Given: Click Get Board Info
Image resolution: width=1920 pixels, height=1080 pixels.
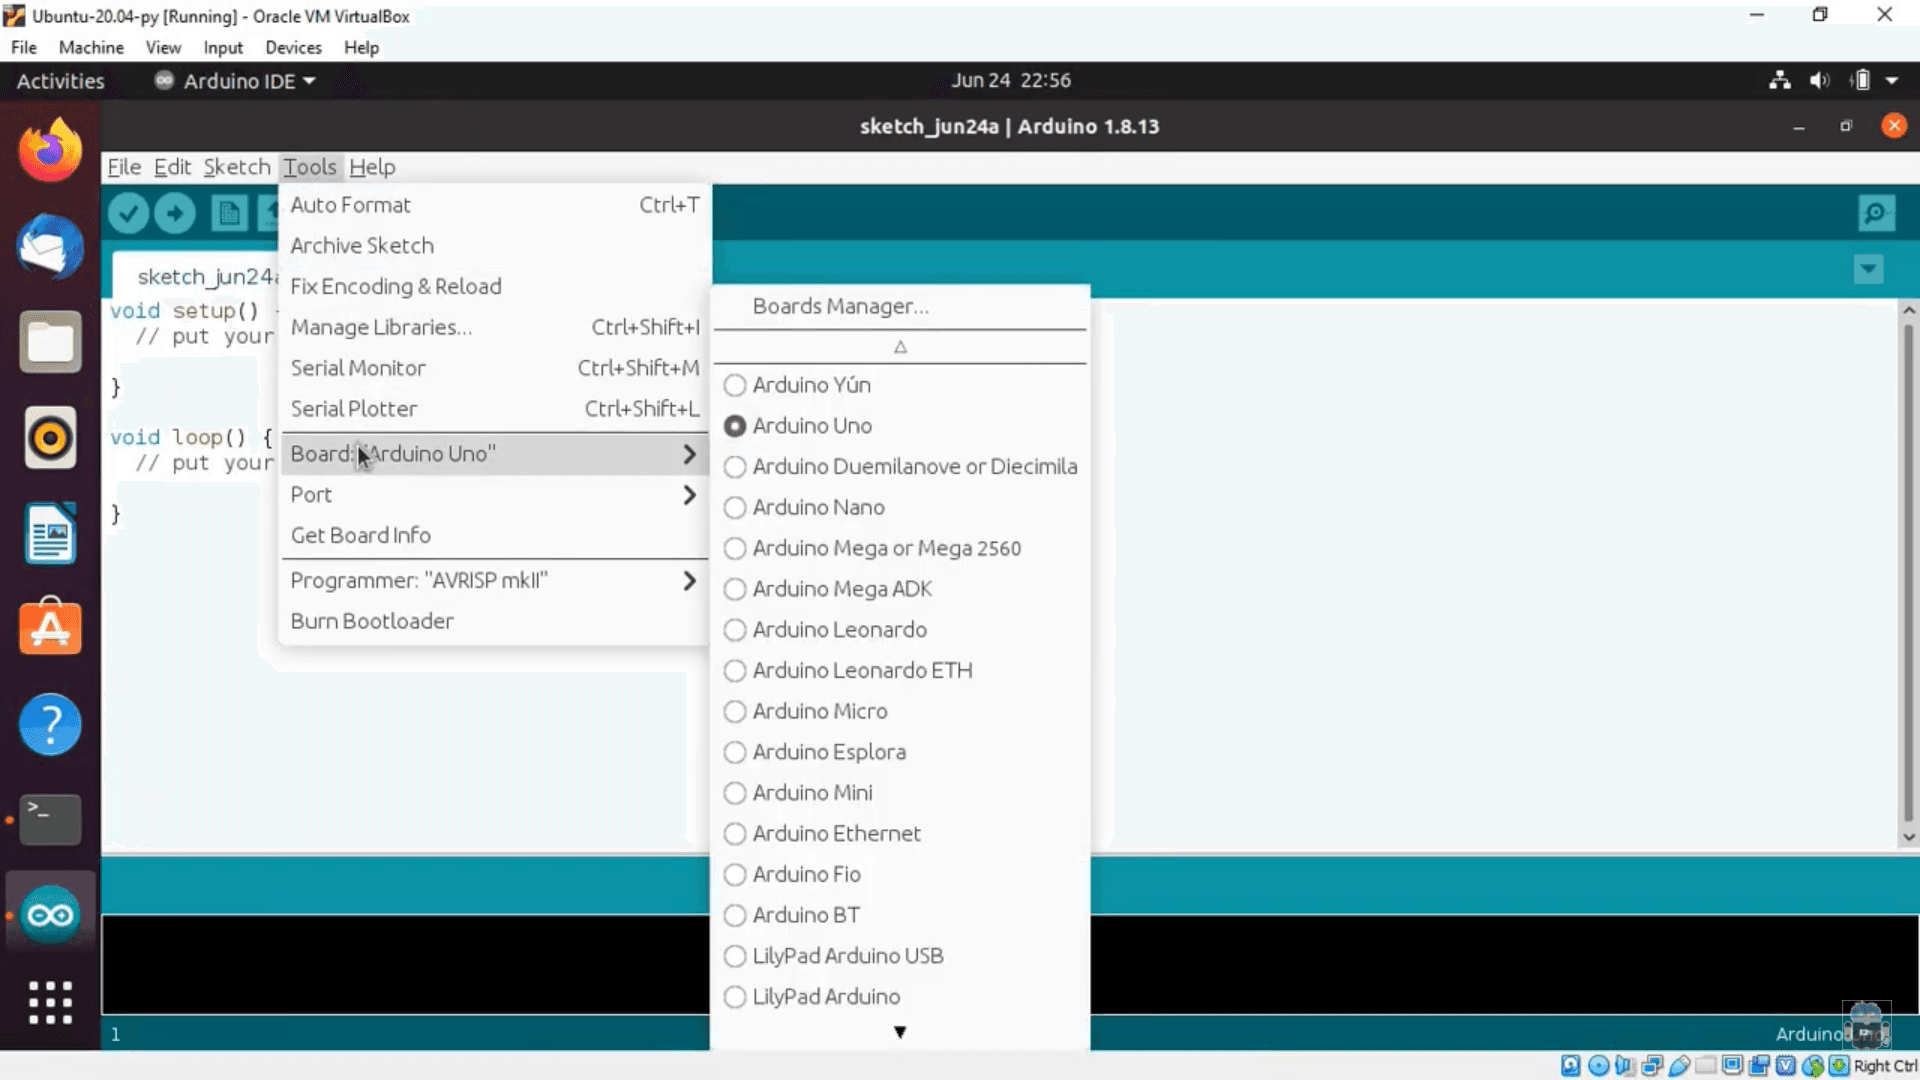Looking at the screenshot, I should (x=494, y=536).
